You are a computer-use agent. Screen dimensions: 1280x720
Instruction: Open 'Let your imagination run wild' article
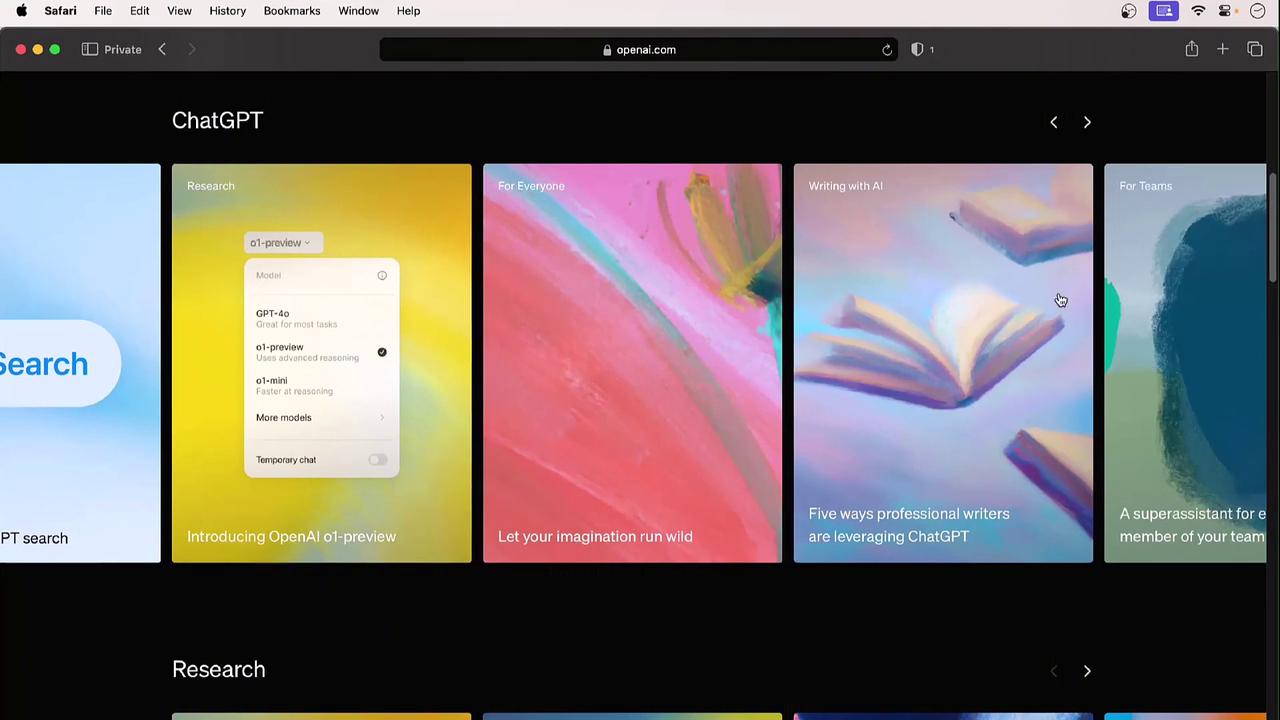point(632,363)
